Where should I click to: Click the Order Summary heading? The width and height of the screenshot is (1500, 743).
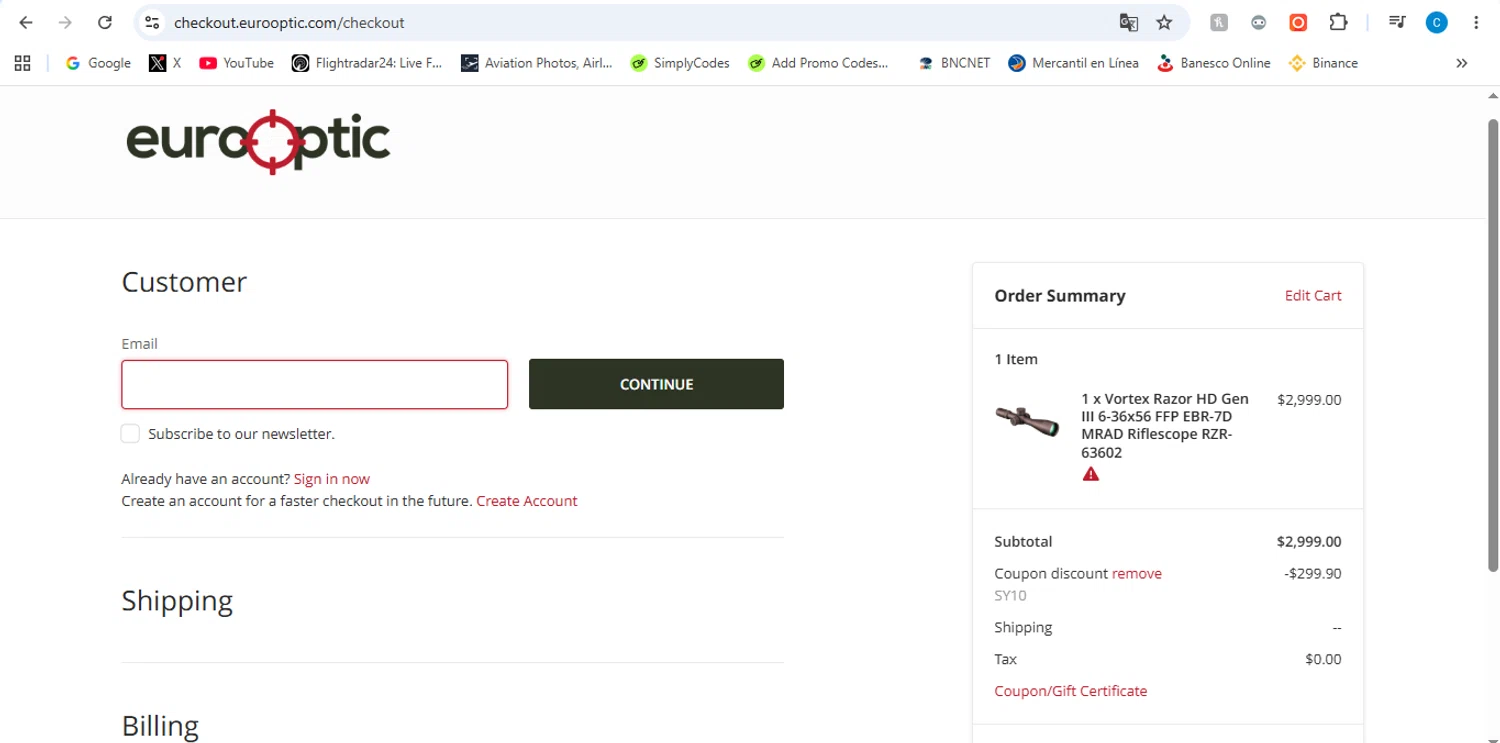click(1060, 296)
